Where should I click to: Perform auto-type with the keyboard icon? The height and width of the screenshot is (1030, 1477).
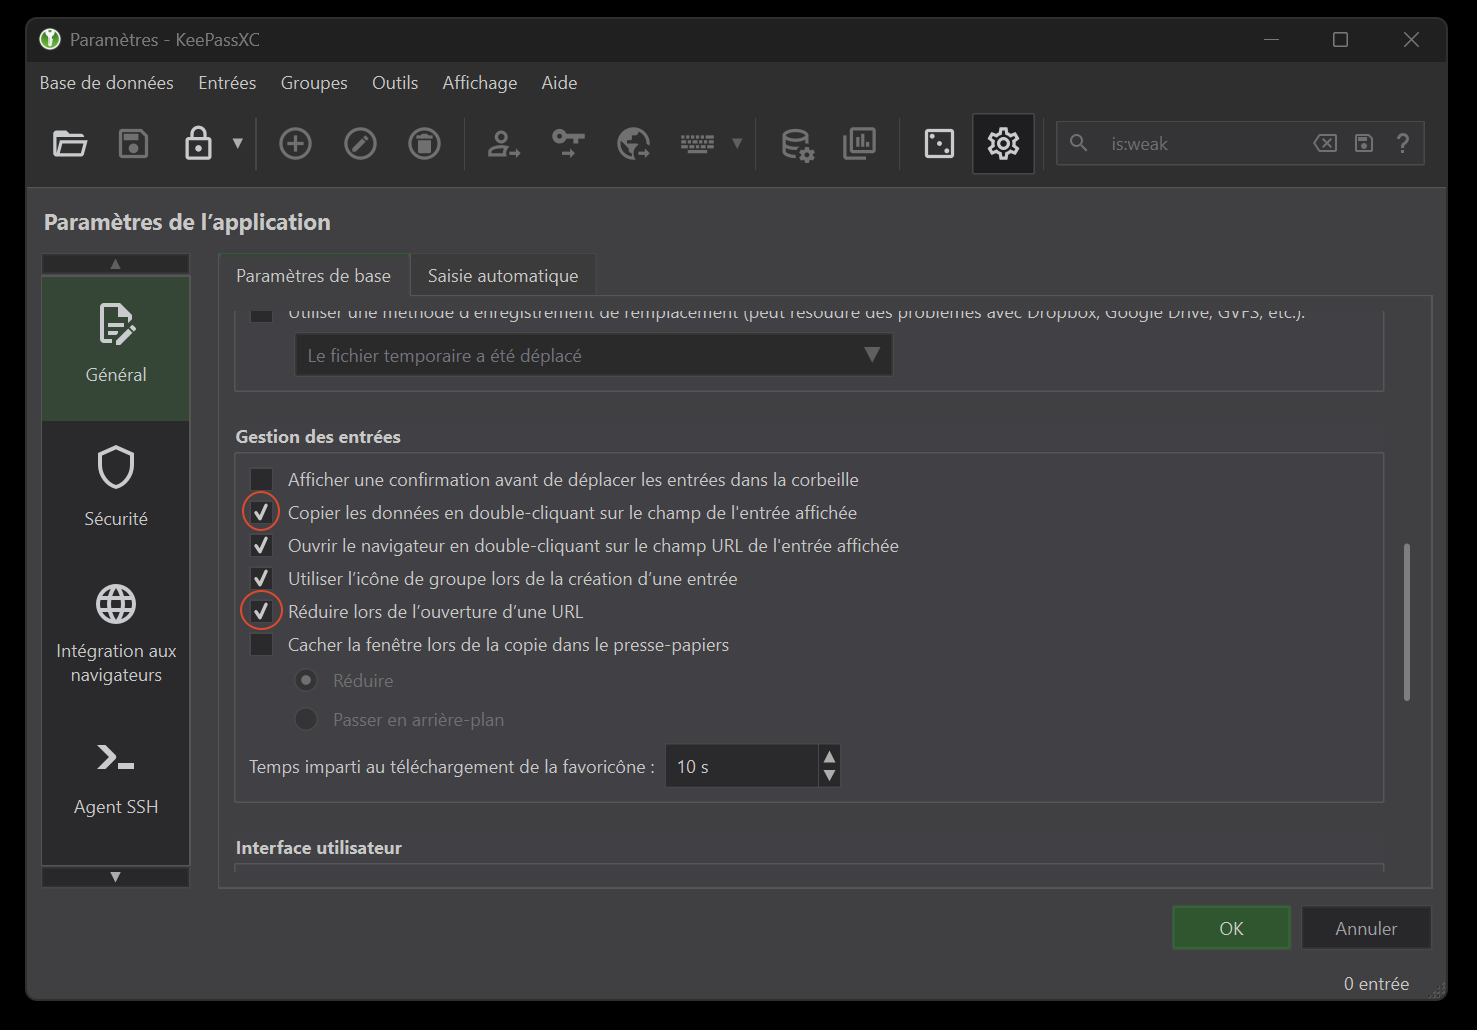pos(697,144)
